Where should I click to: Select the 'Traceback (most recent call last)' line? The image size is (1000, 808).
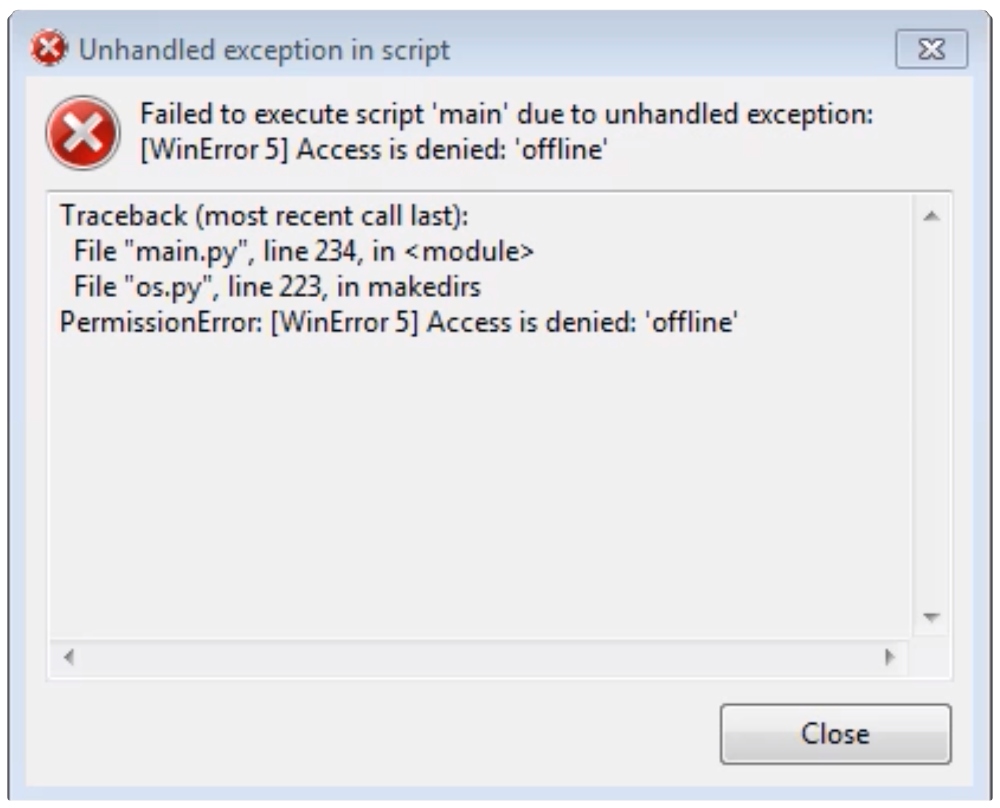(264, 216)
